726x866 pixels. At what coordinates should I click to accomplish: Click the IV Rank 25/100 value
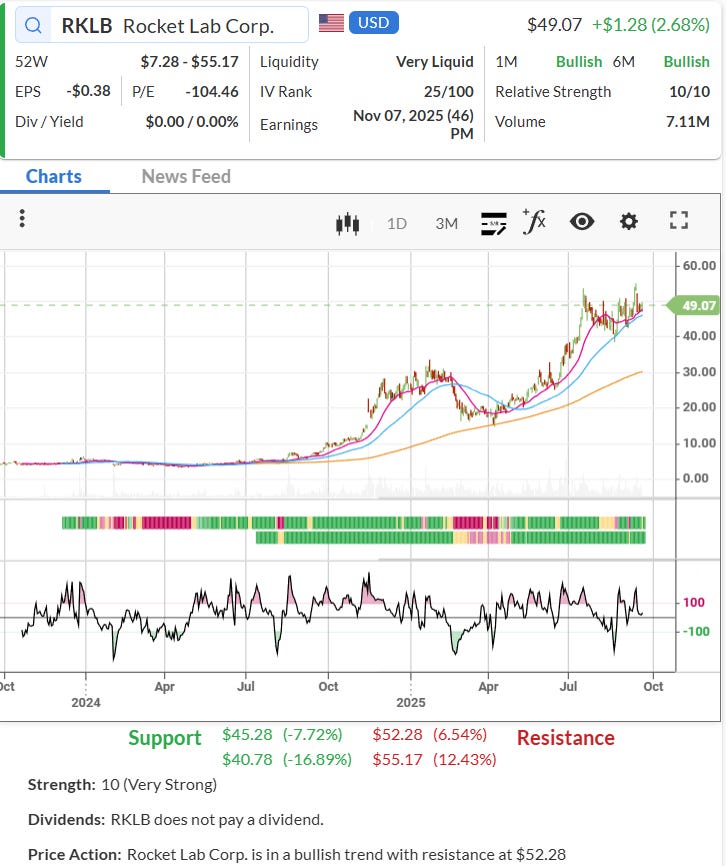[448, 92]
